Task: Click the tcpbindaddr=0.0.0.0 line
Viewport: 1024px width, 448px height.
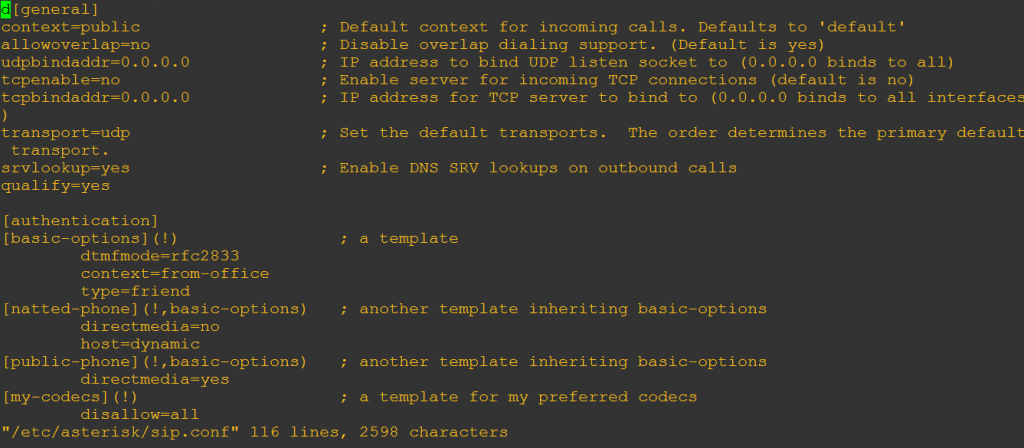Action: (x=95, y=98)
